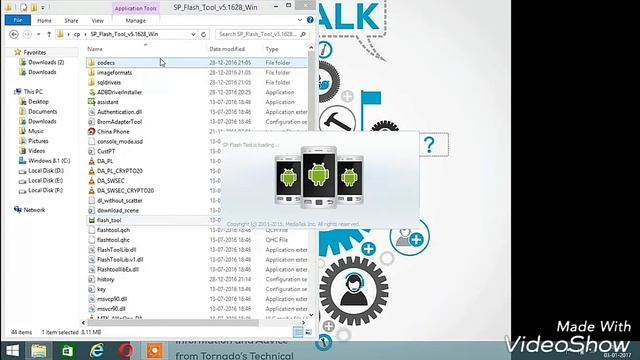
Task: Select the DA_SWSEC_CRYPTO20 file
Action: [125, 191]
